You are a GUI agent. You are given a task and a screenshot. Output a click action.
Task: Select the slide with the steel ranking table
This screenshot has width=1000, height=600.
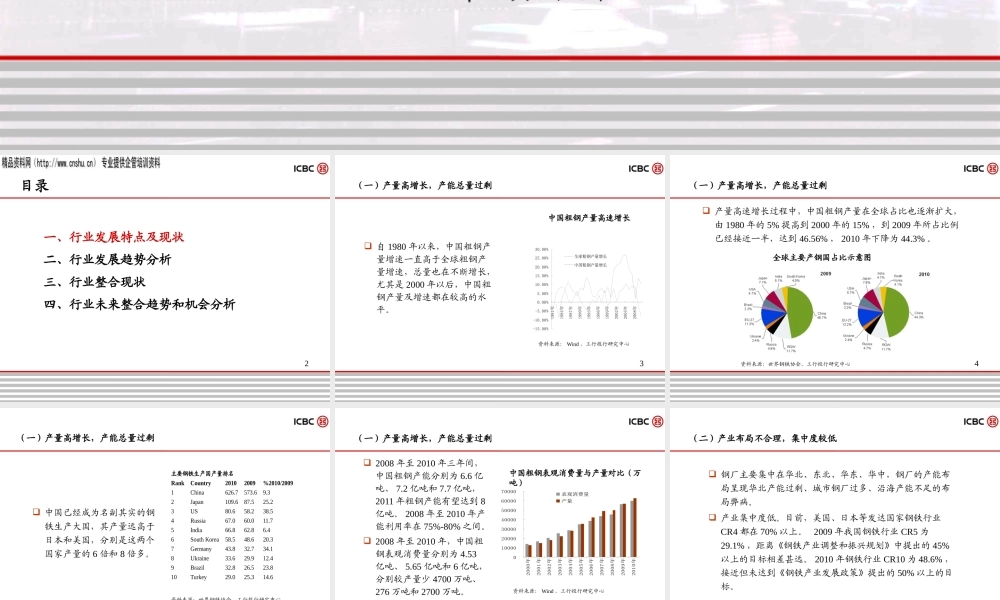pyautogui.click(x=165, y=504)
